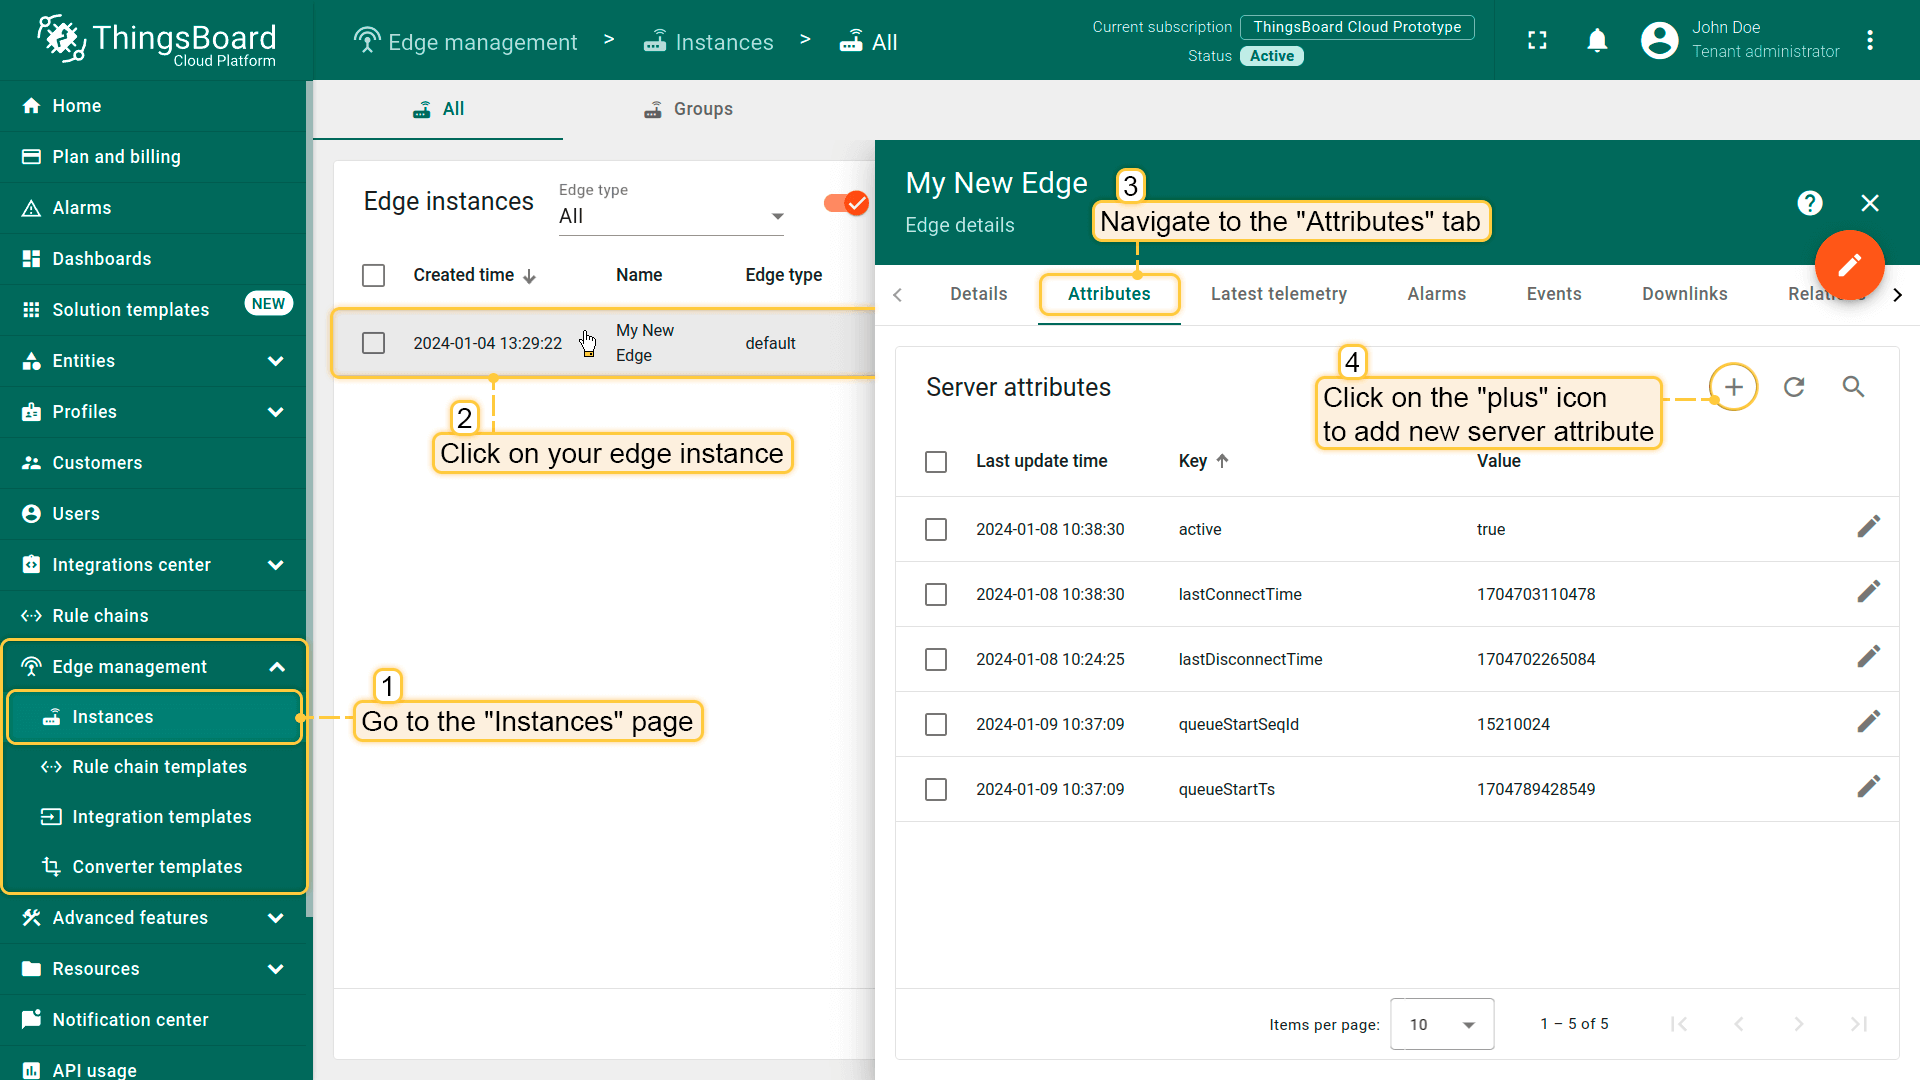The width and height of the screenshot is (1920, 1080).
Task: Open help icon in edge details header
Action: click(x=1809, y=203)
